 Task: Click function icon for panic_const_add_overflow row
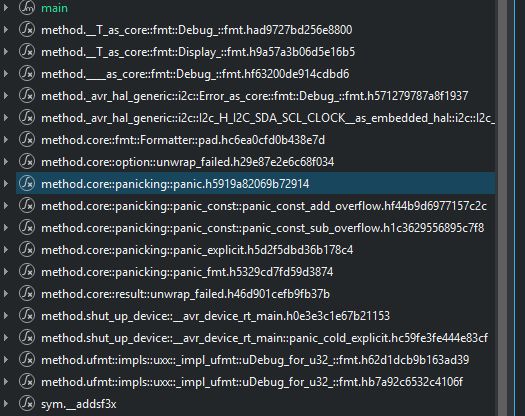pos(27,206)
